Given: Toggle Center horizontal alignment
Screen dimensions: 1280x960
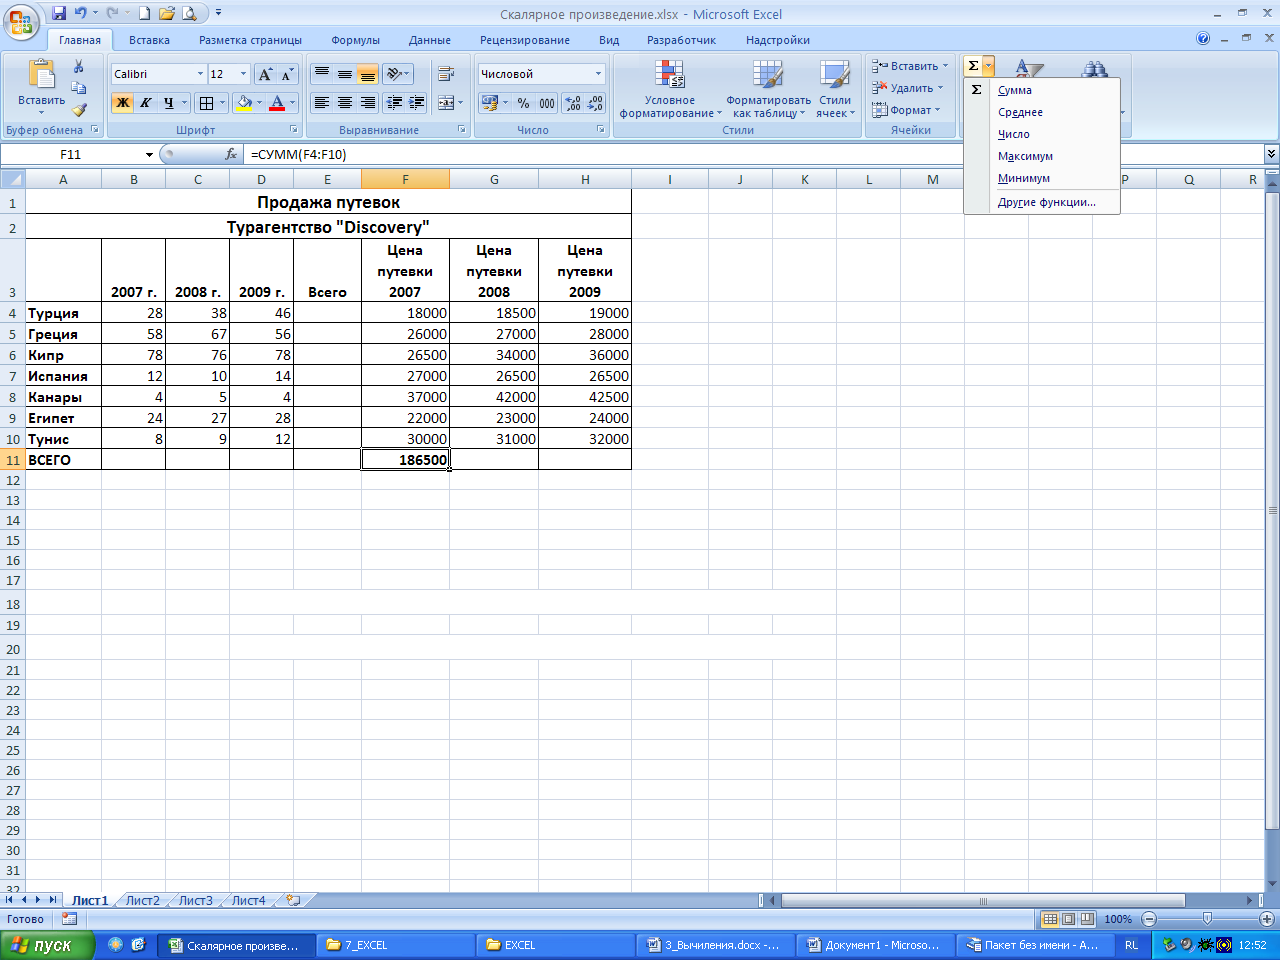Looking at the screenshot, I should pyautogui.click(x=344, y=103).
